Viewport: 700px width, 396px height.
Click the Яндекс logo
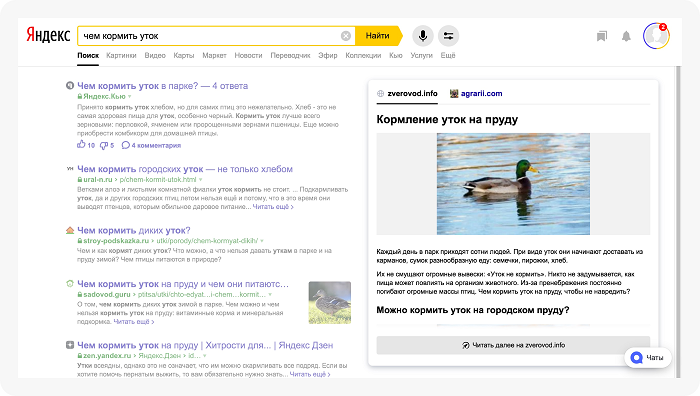48,35
